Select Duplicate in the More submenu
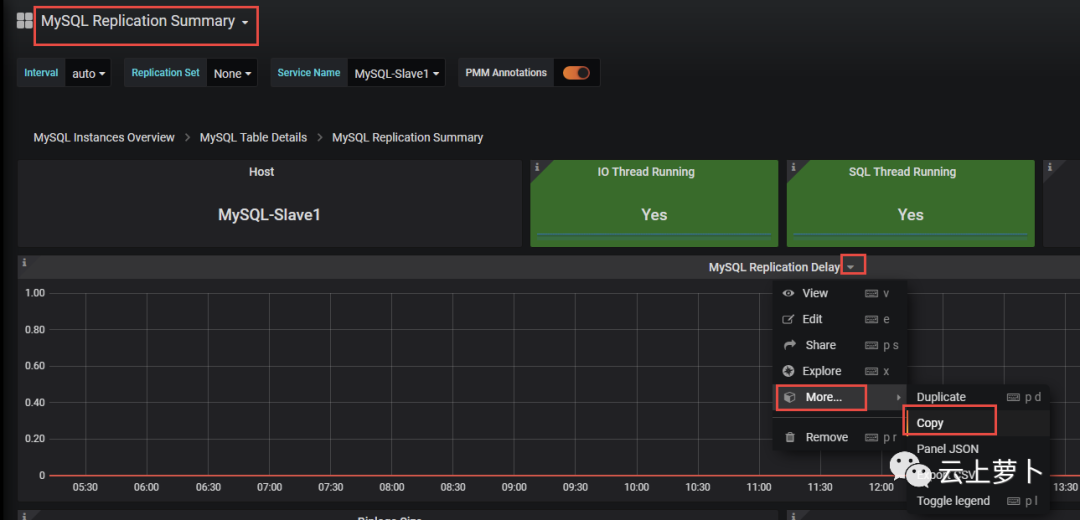The image size is (1080, 520). tap(978, 397)
